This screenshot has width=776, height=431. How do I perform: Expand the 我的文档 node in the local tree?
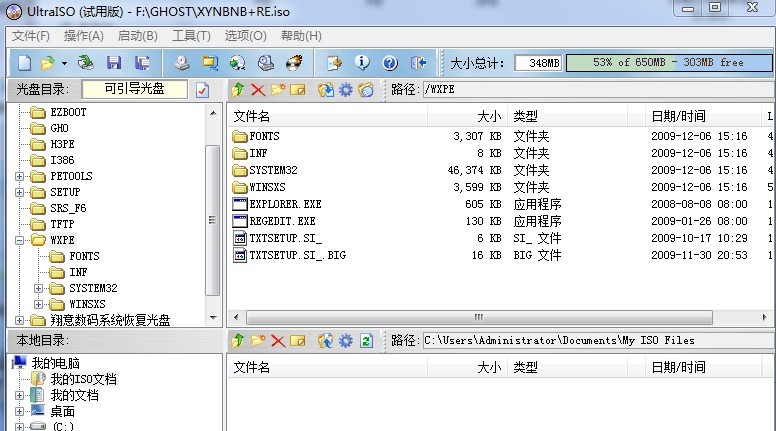[19, 395]
